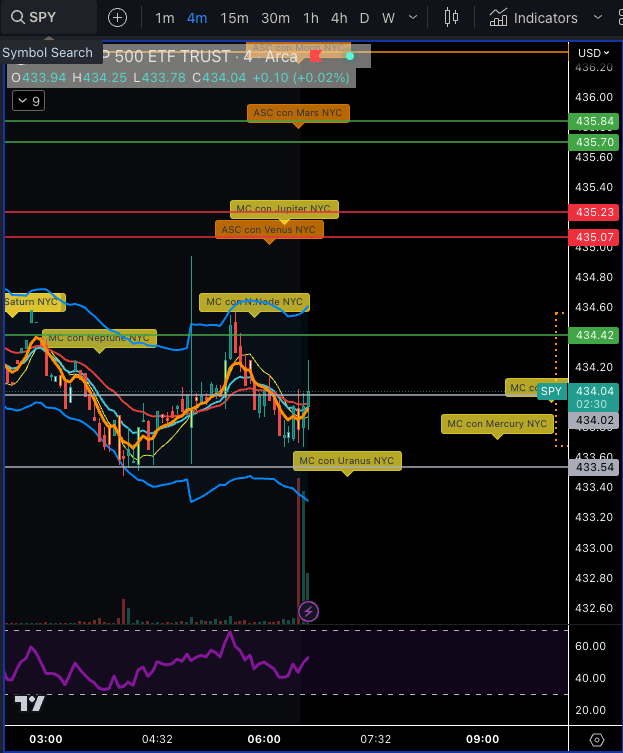Click the red flag icon in title
623x753 pixels.
click(316, 57)
